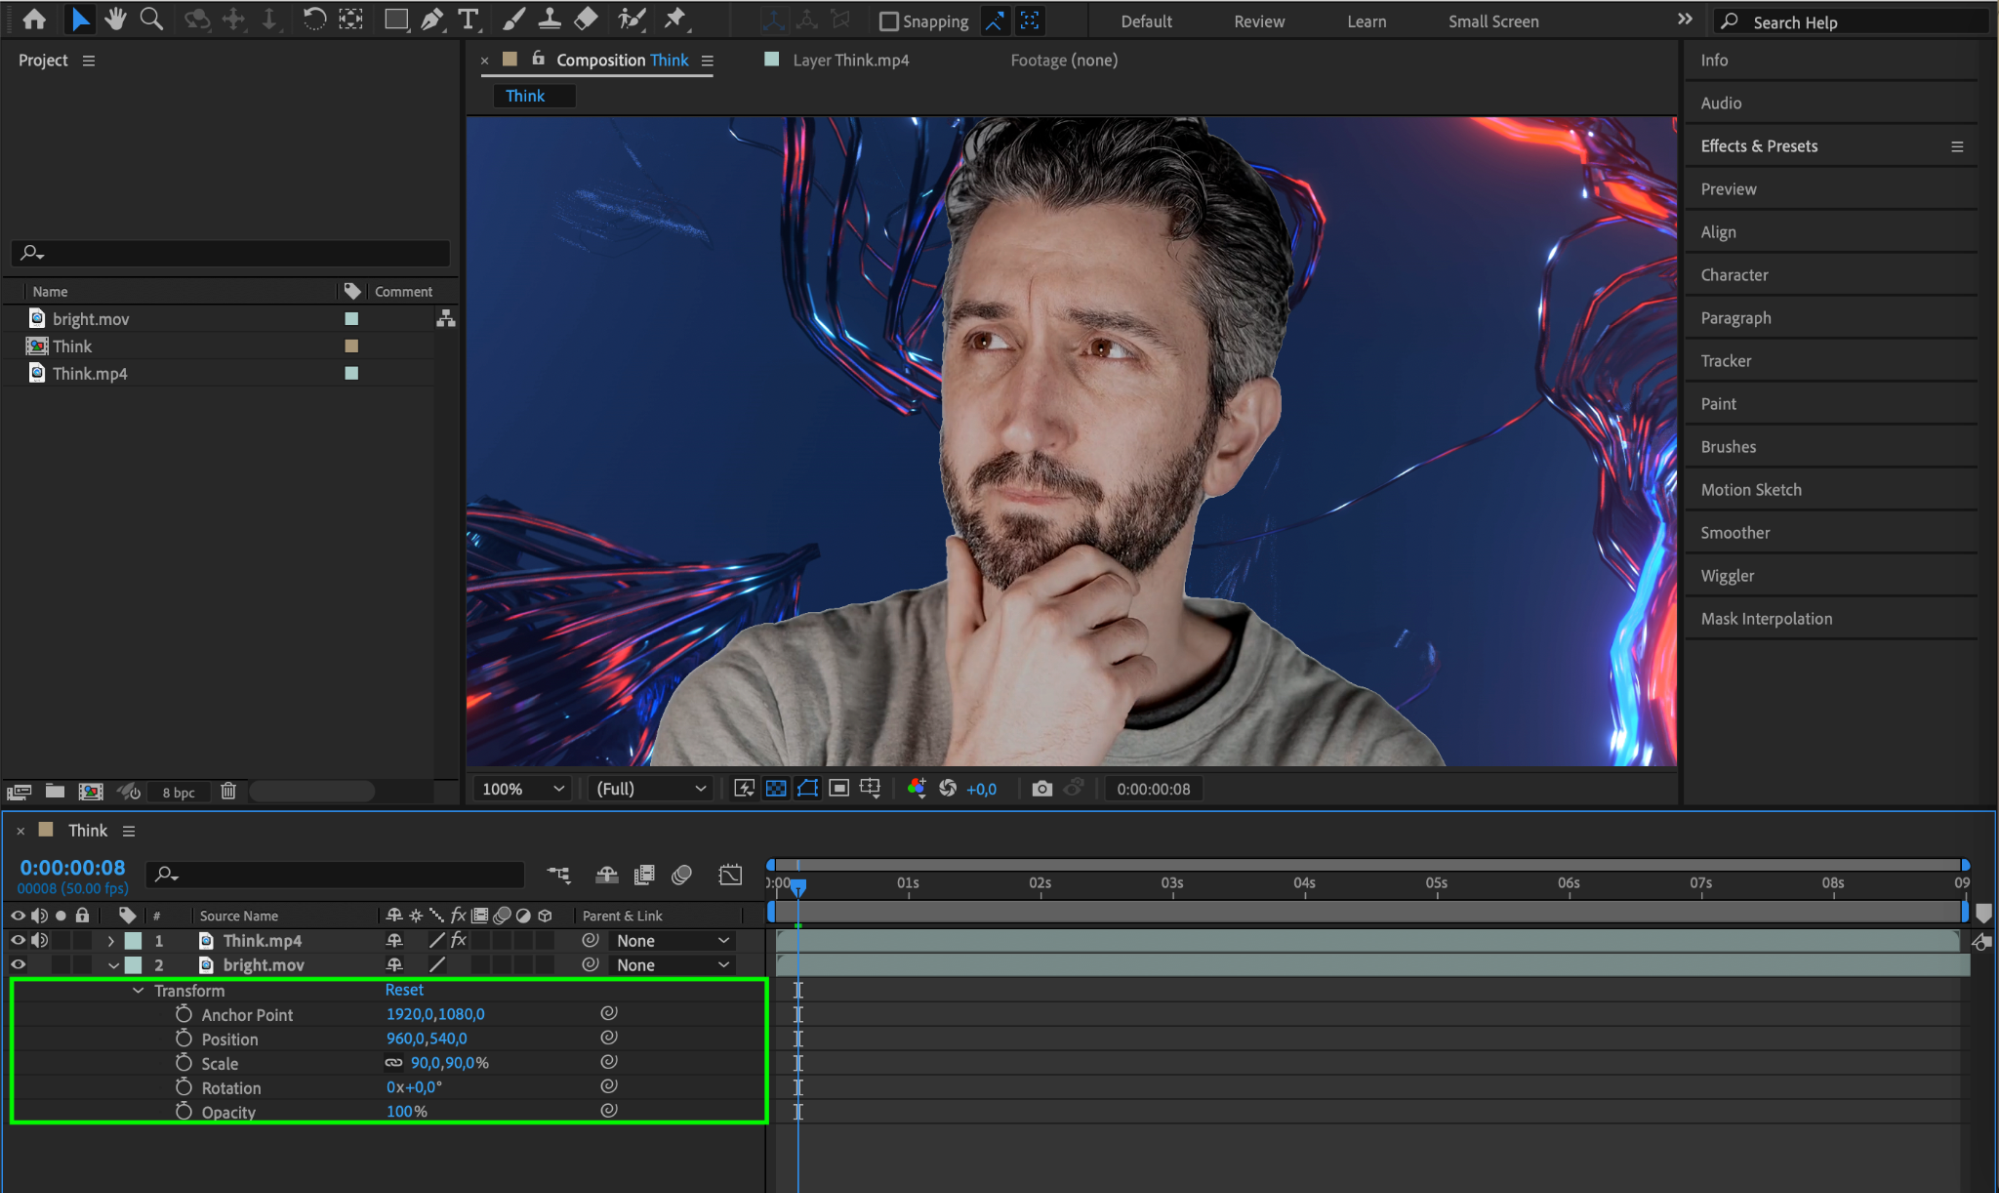Select the Pen tool
Viewport: 1999px width, 1193px height.
click(x=432, y=19)
